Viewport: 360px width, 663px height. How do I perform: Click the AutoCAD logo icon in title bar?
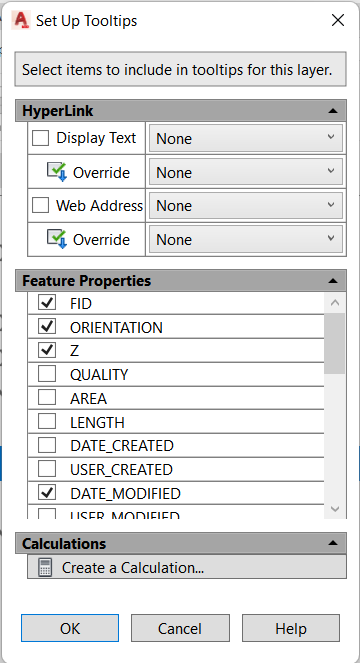point(21,20)
